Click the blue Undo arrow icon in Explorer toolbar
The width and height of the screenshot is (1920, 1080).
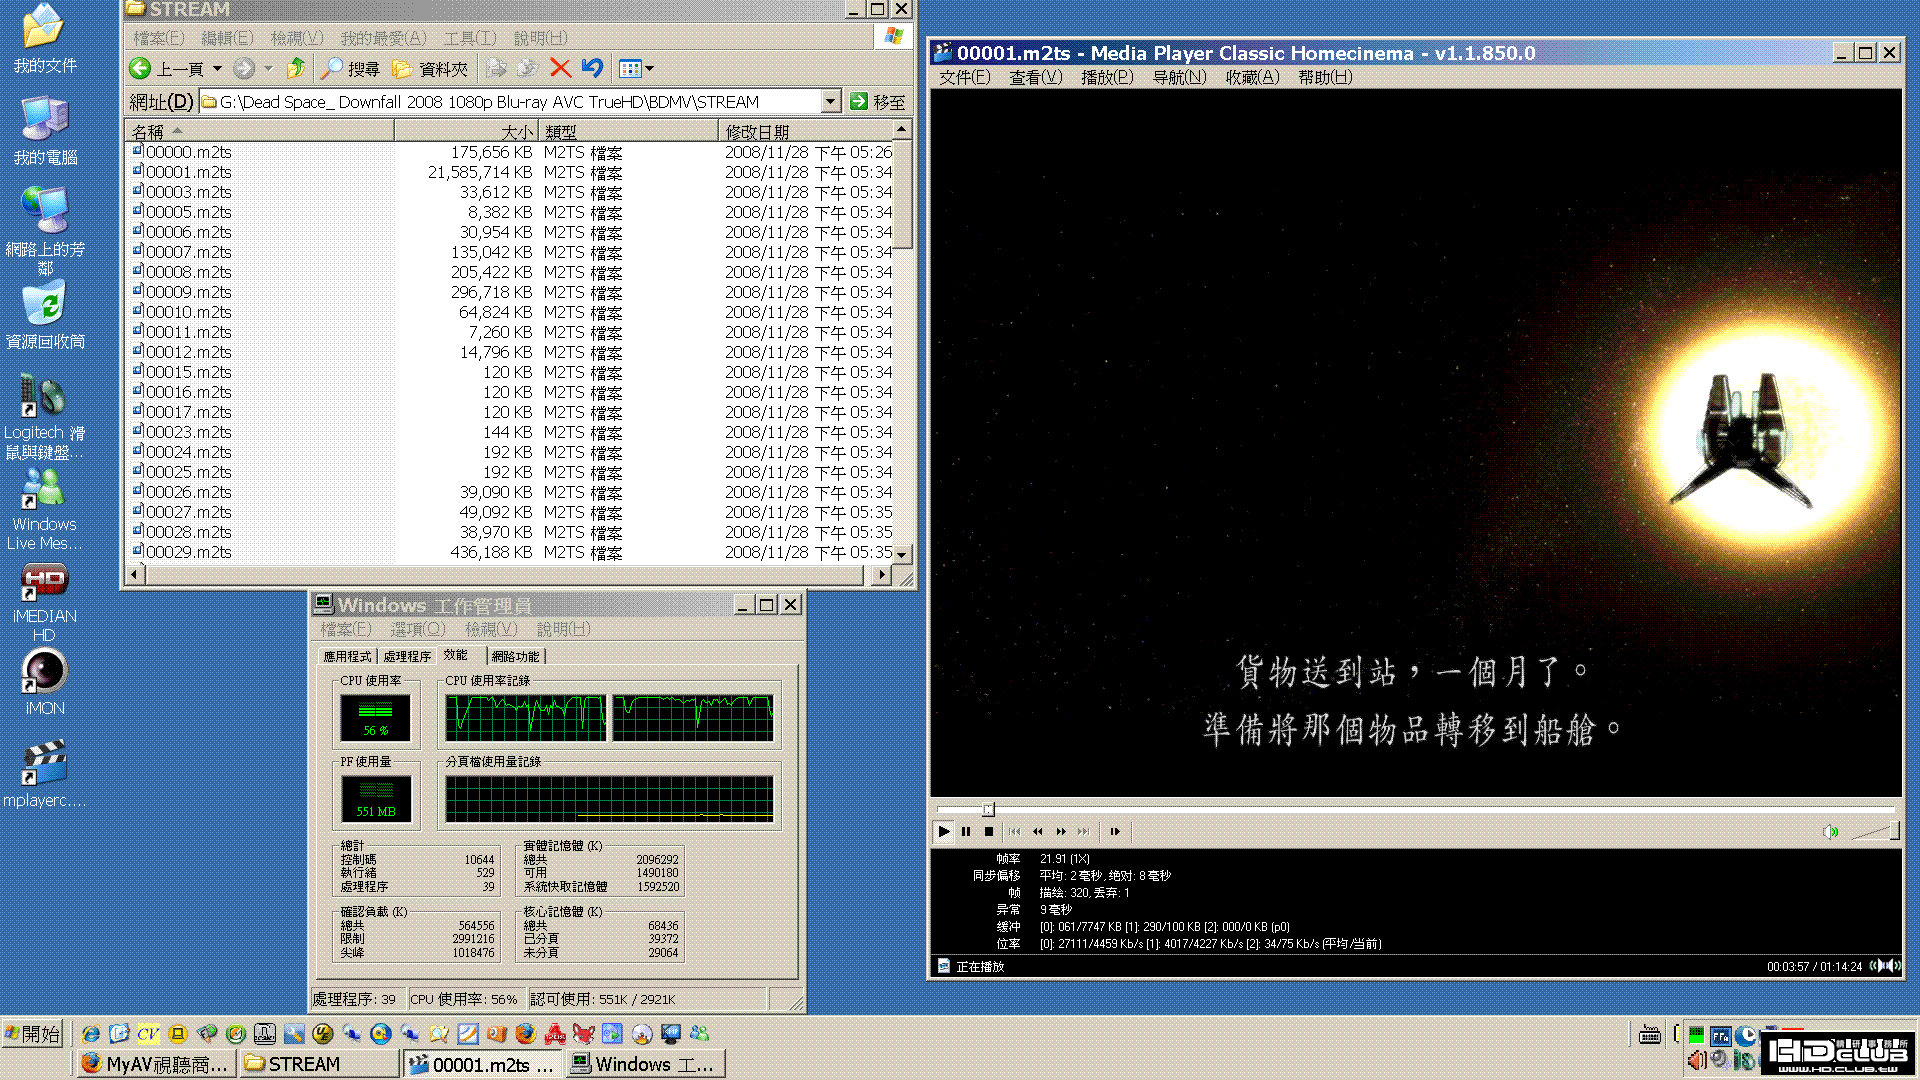point(593,69)
